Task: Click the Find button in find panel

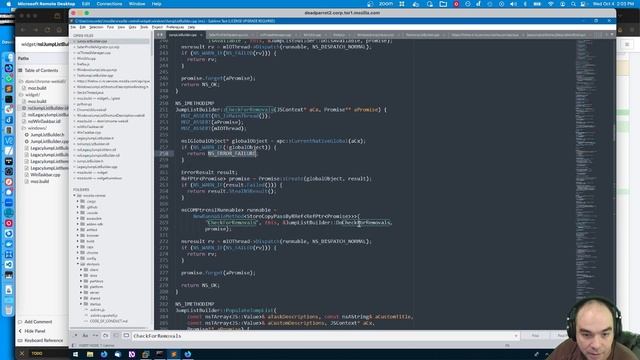Action: pyautogui.click(x=535, y=336)
